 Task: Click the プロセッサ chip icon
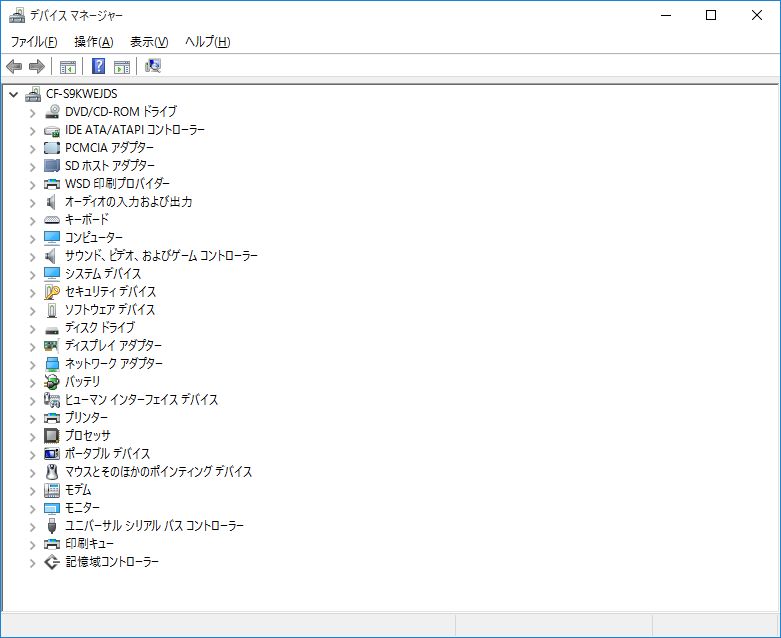click(53, 436)
